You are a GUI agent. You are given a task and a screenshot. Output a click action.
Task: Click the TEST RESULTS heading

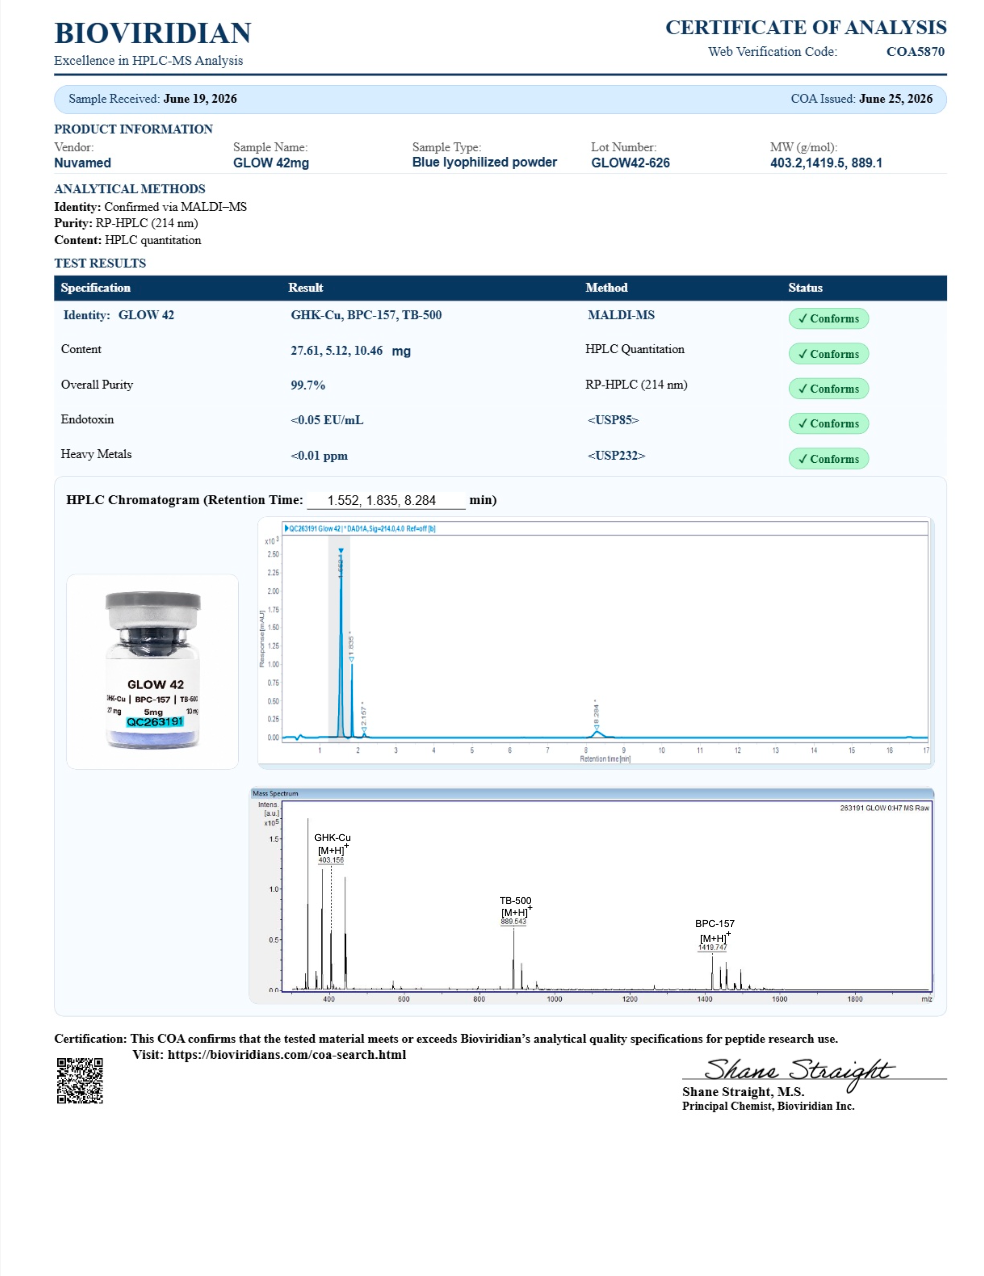[x=100, y=263]
